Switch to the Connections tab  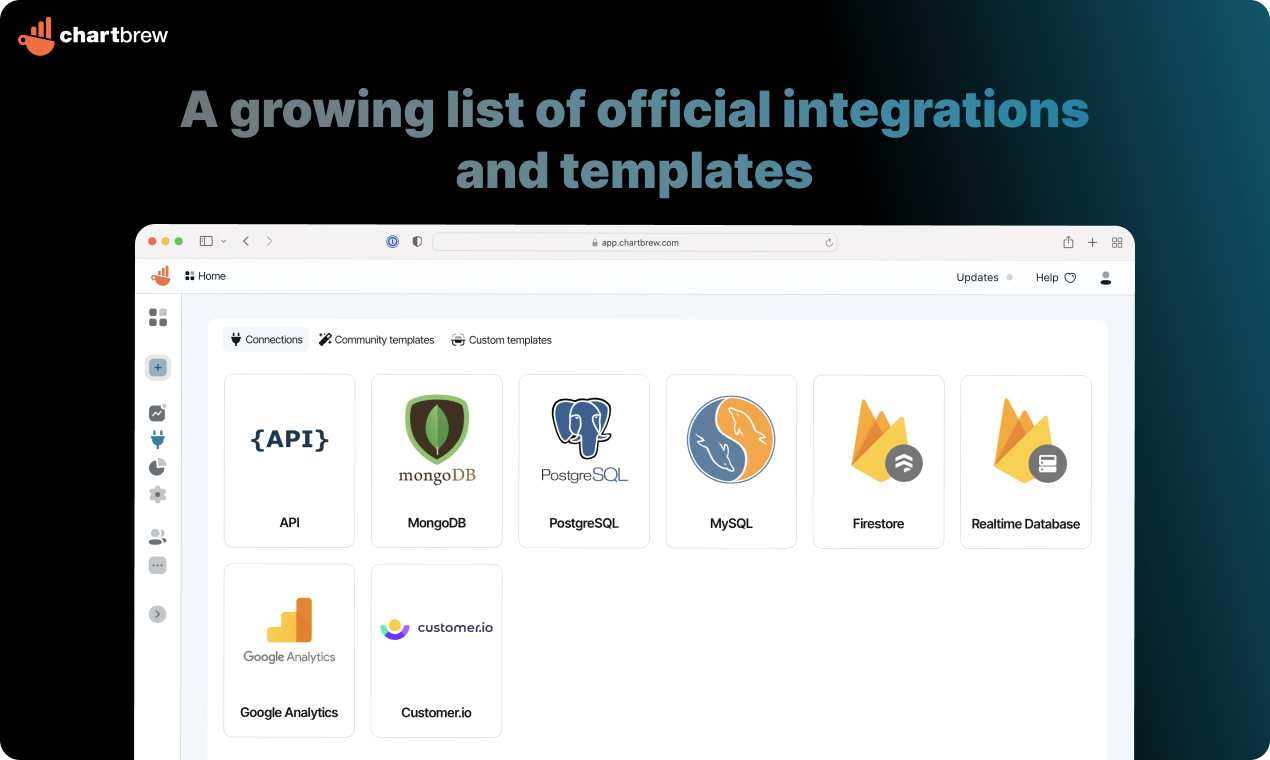click(266, 340)
